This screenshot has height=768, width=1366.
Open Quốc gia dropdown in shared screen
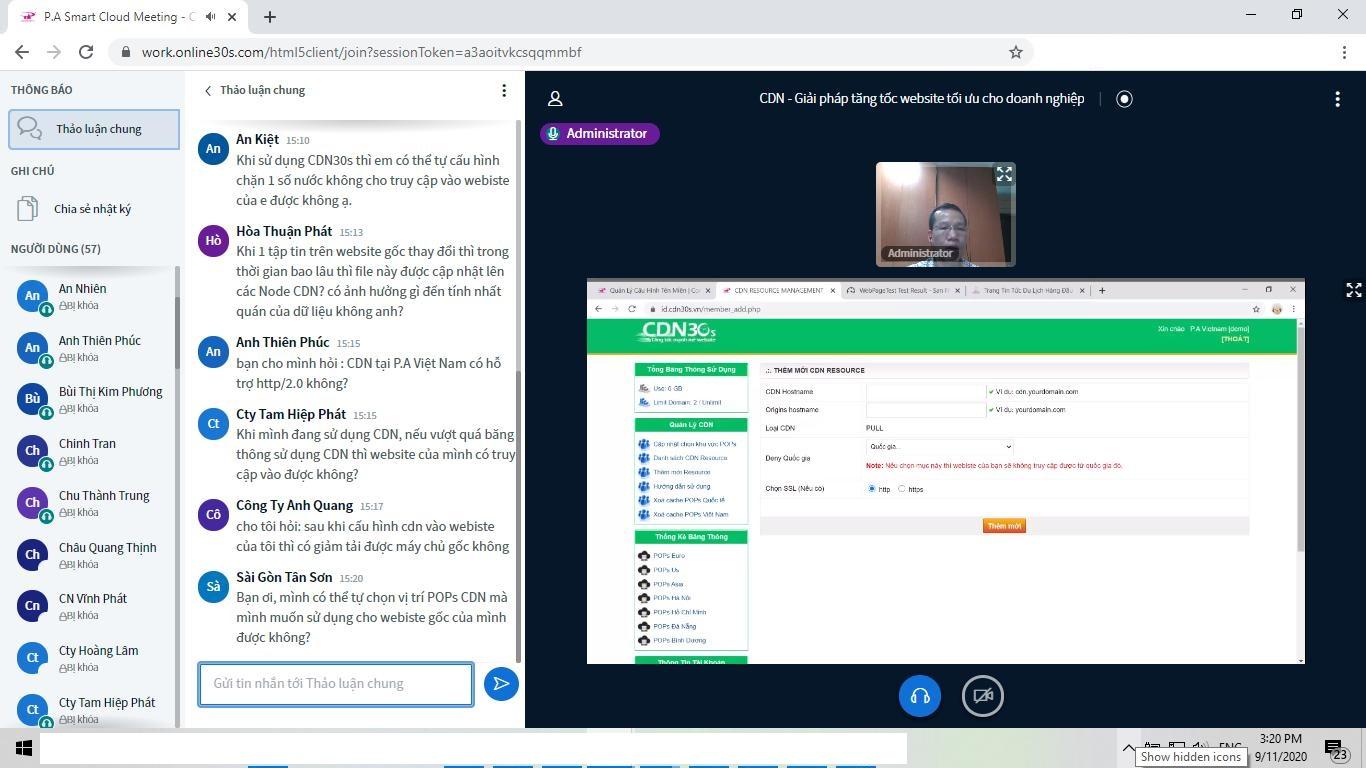tap(940, 447)
